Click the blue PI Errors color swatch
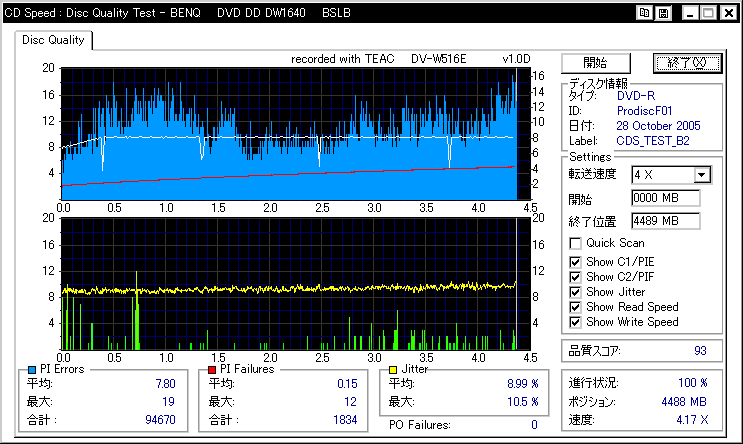 pyautogui.click(x=32, y=370)
